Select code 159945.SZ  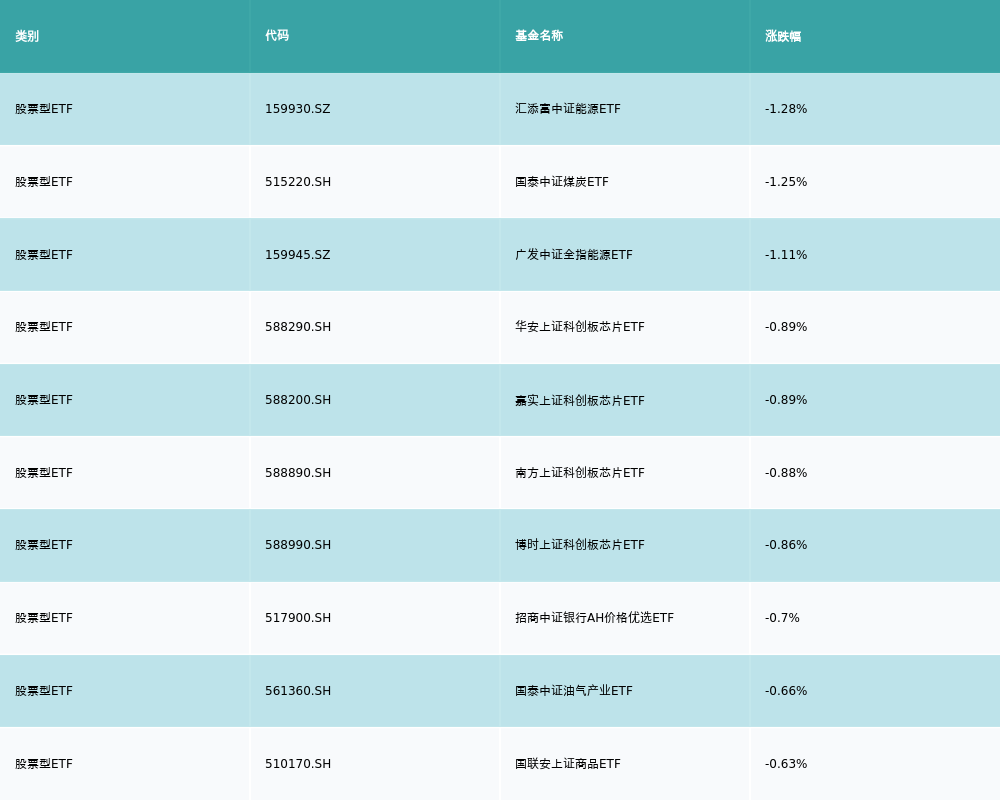click(x=298, y=255)
